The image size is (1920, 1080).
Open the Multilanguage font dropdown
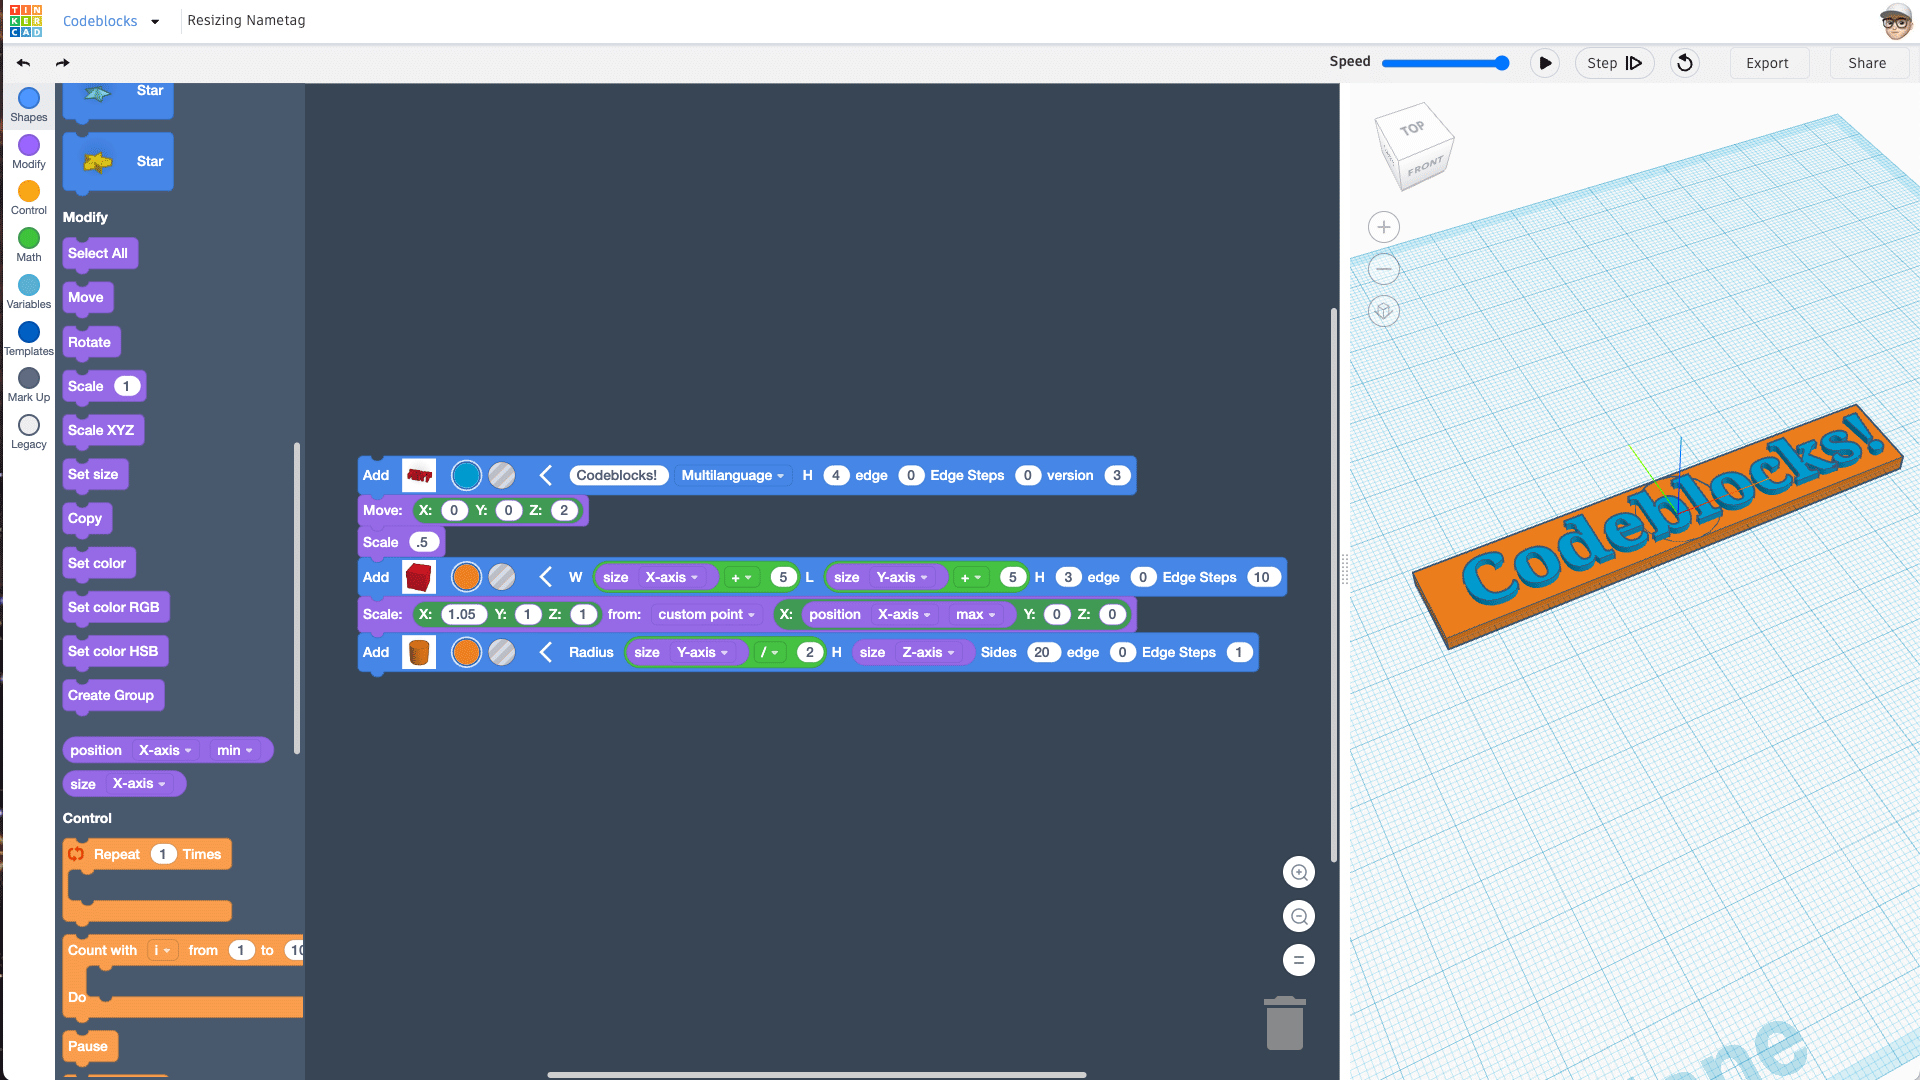[732, 476]
